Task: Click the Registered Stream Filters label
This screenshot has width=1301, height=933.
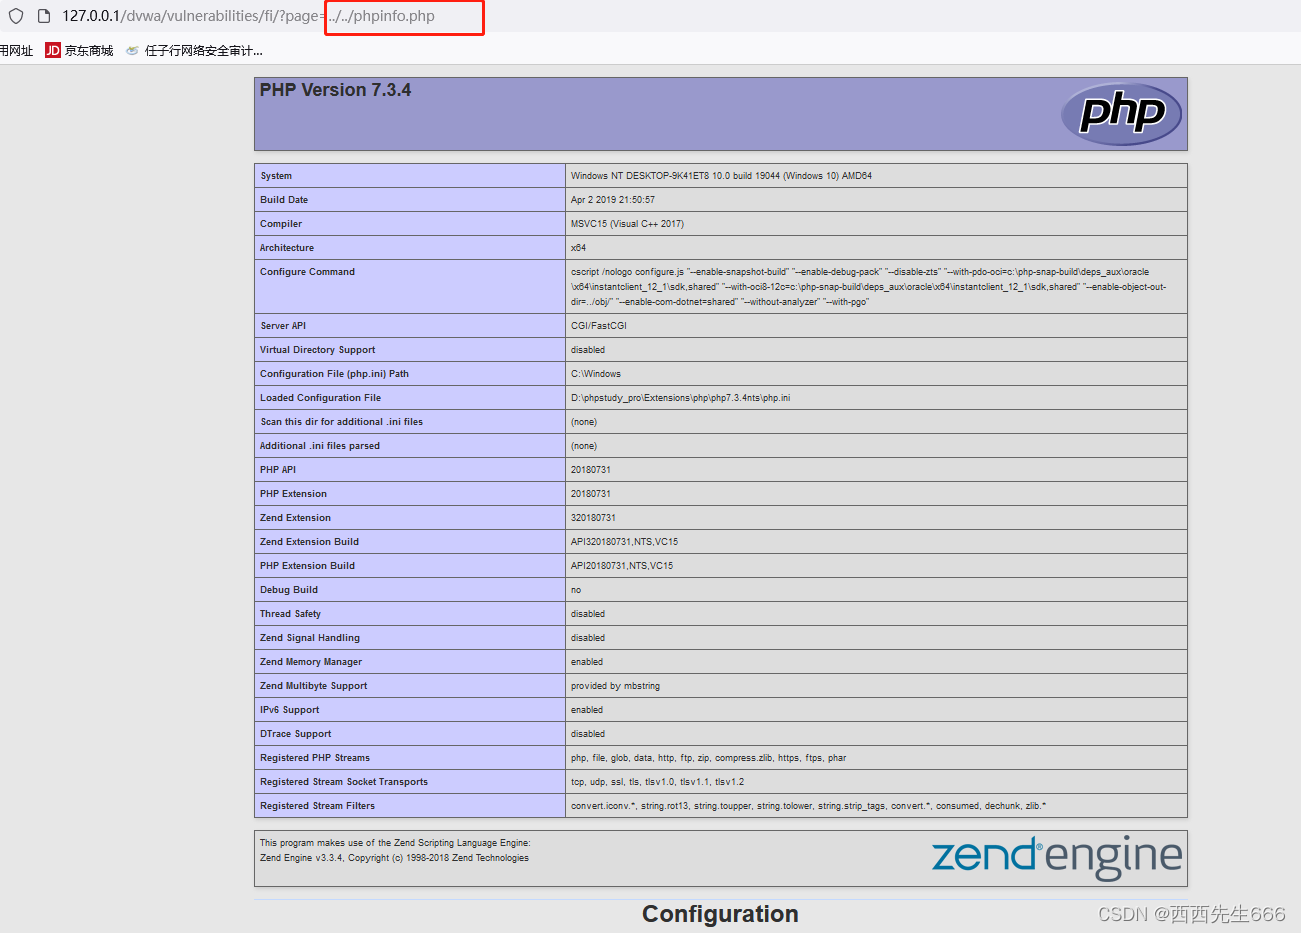Action: tap(317, 806)
